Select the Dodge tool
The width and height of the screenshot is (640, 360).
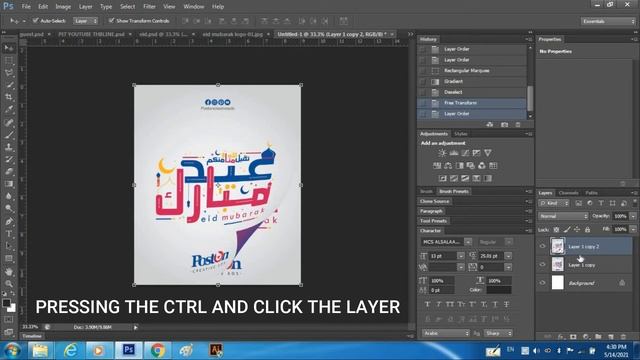[x=9, y=209]
